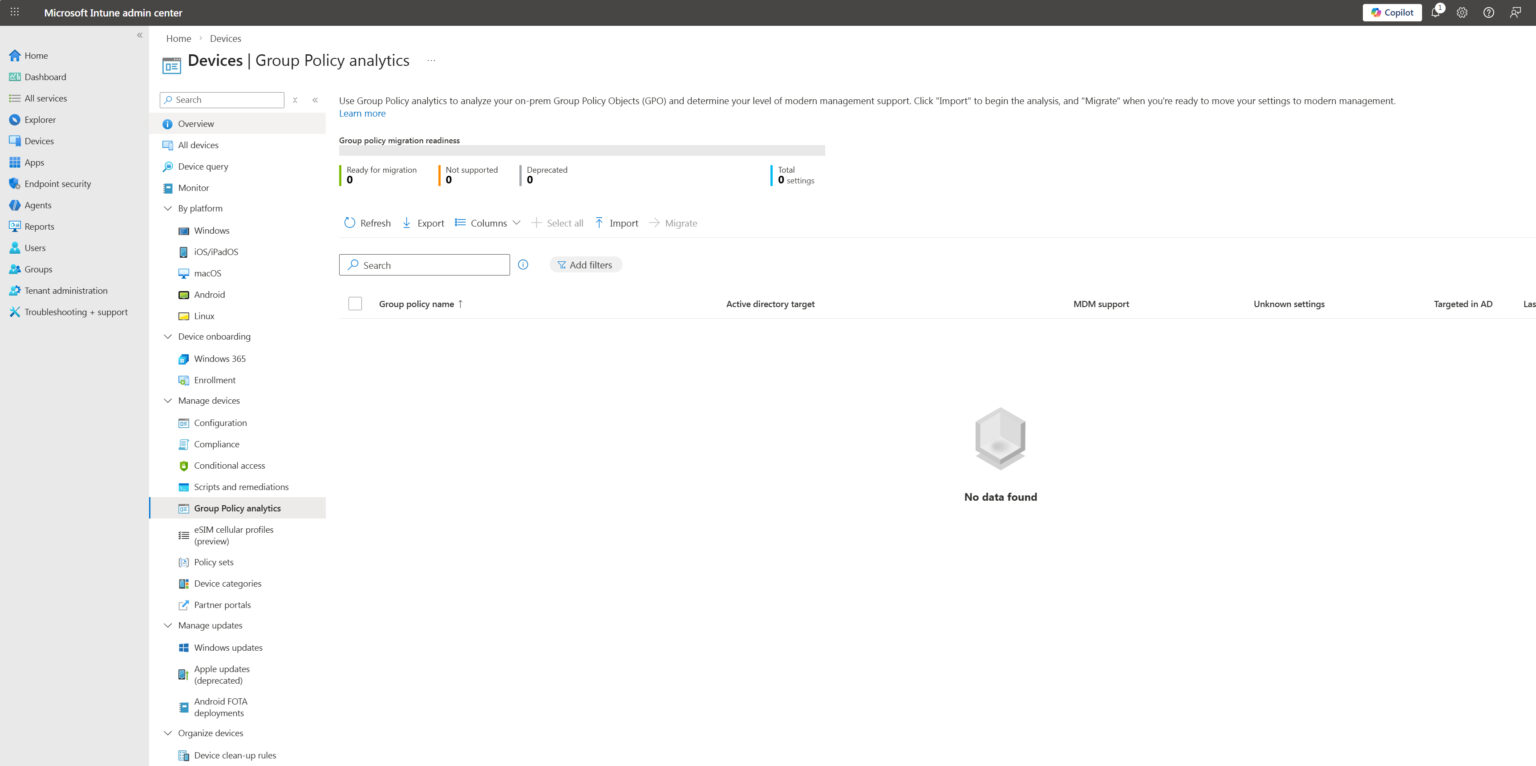1536x766 pixels.
Task: Click the Add filters button
Action: point(586,265)
